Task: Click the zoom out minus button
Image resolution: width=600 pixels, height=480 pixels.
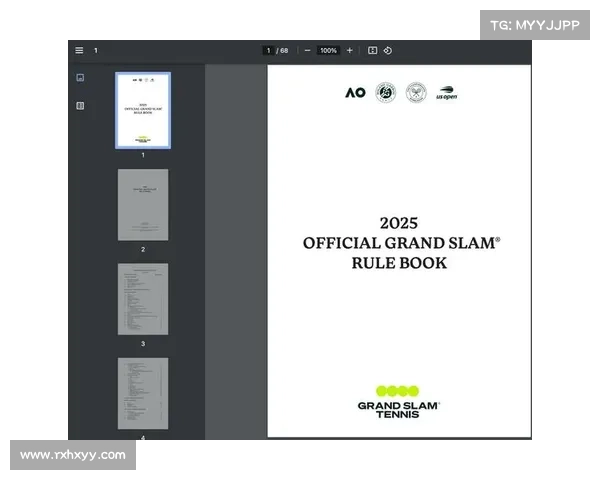Action: click(307, 51)
